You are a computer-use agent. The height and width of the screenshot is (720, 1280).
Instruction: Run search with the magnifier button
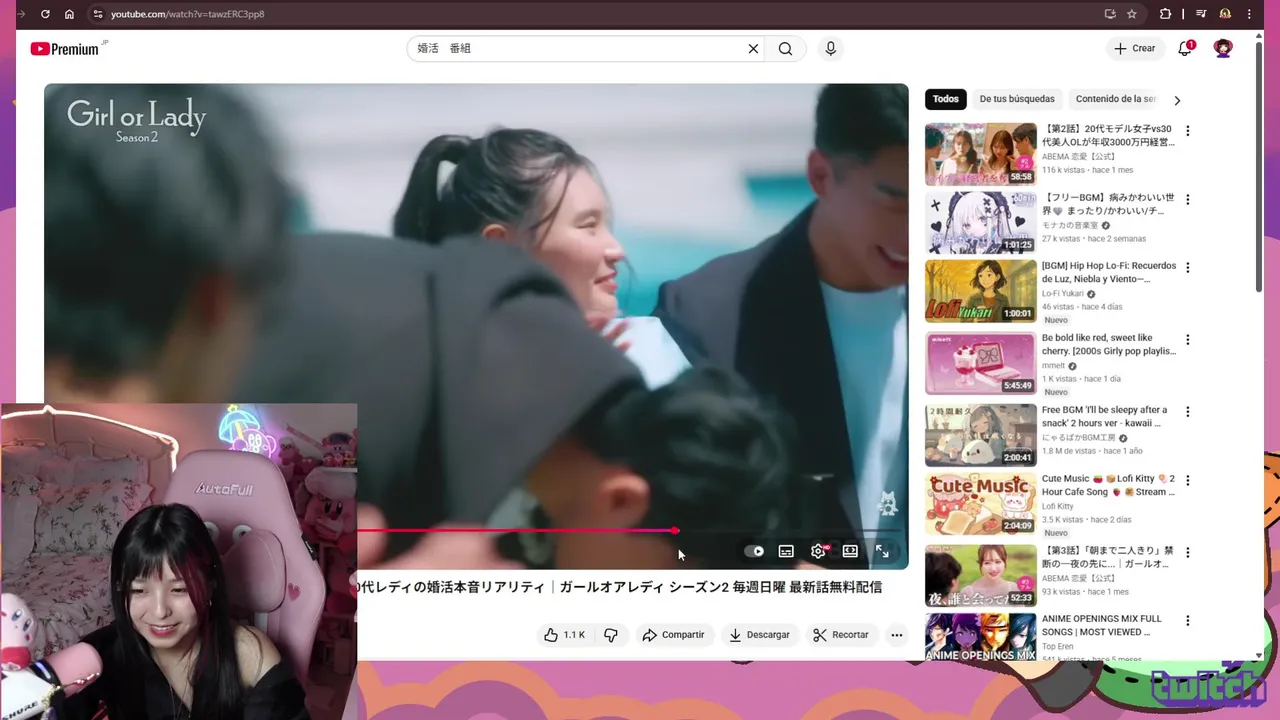click(786, 49)
